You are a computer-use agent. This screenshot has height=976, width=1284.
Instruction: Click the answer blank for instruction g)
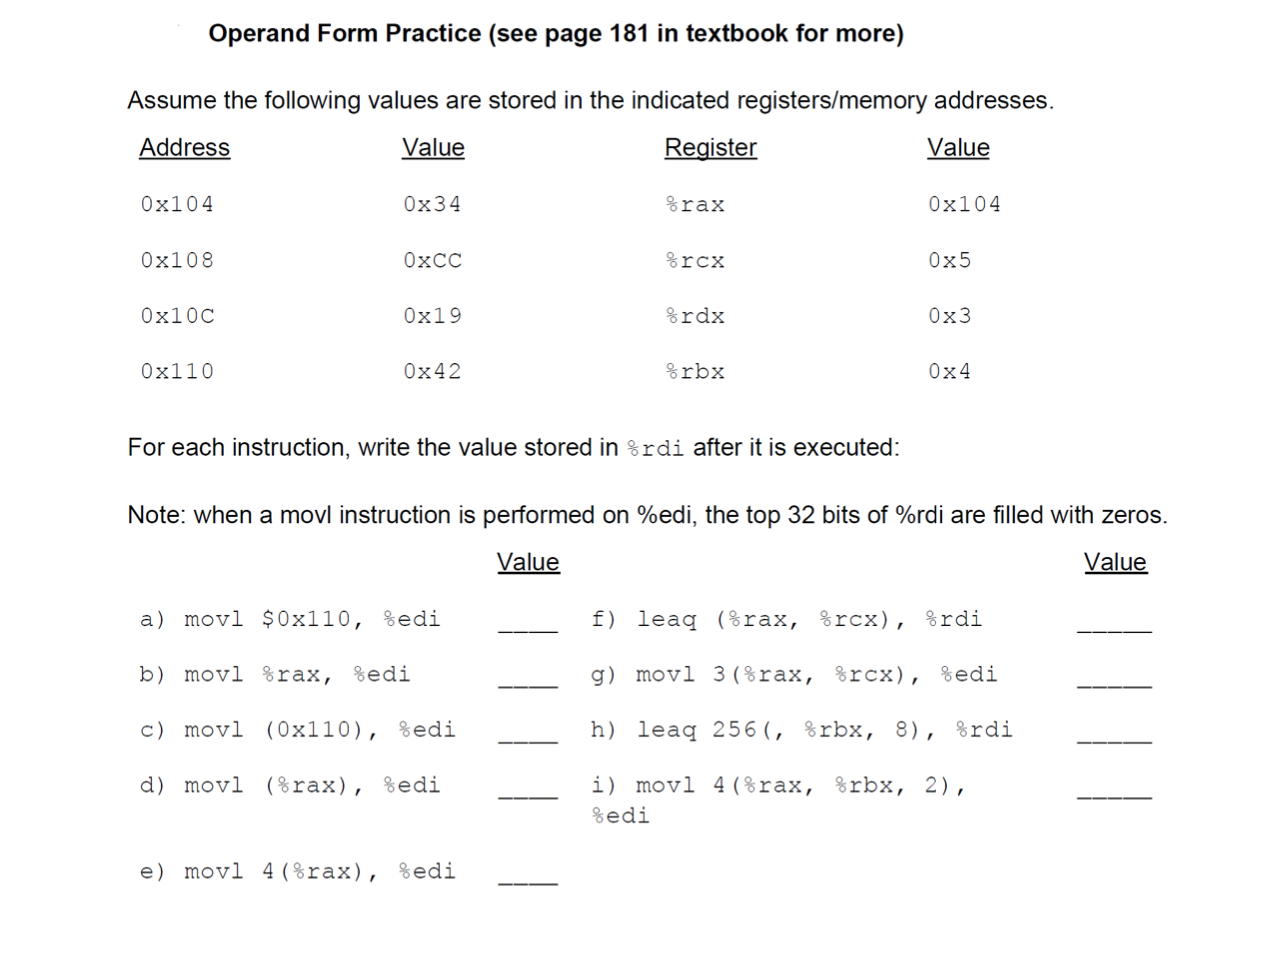click(x=1114, y=685)
